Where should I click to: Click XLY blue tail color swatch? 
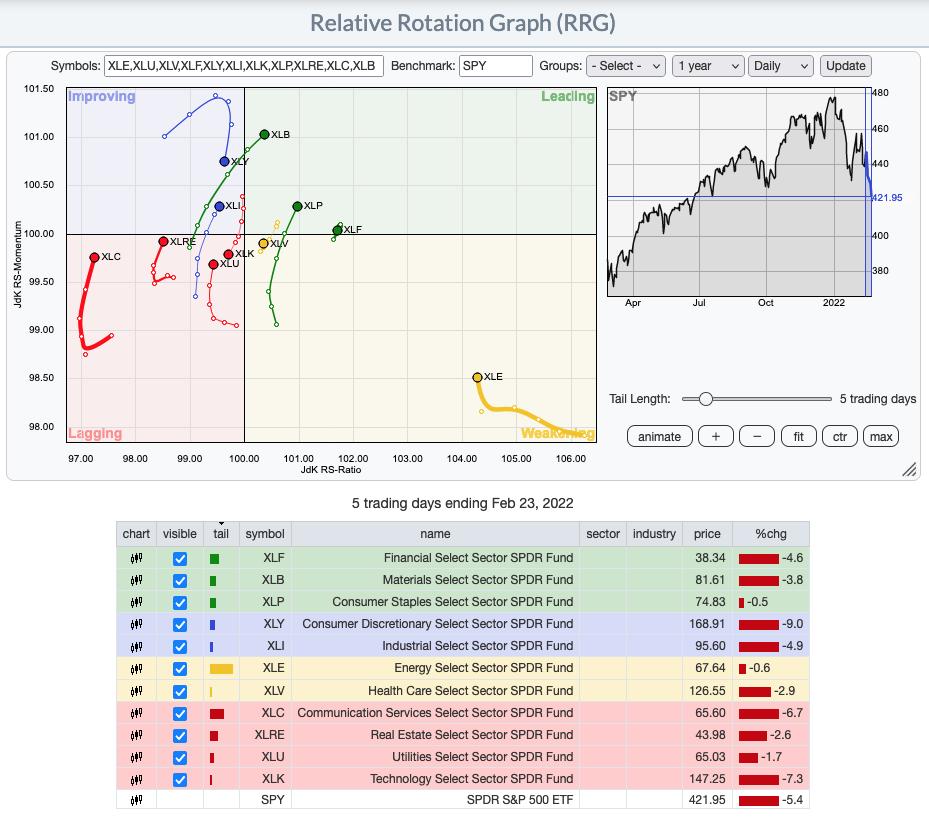213,624
